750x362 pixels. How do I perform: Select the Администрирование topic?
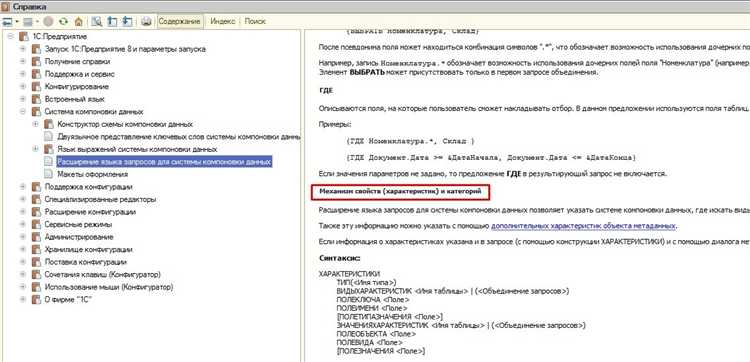tap(79, 237)
